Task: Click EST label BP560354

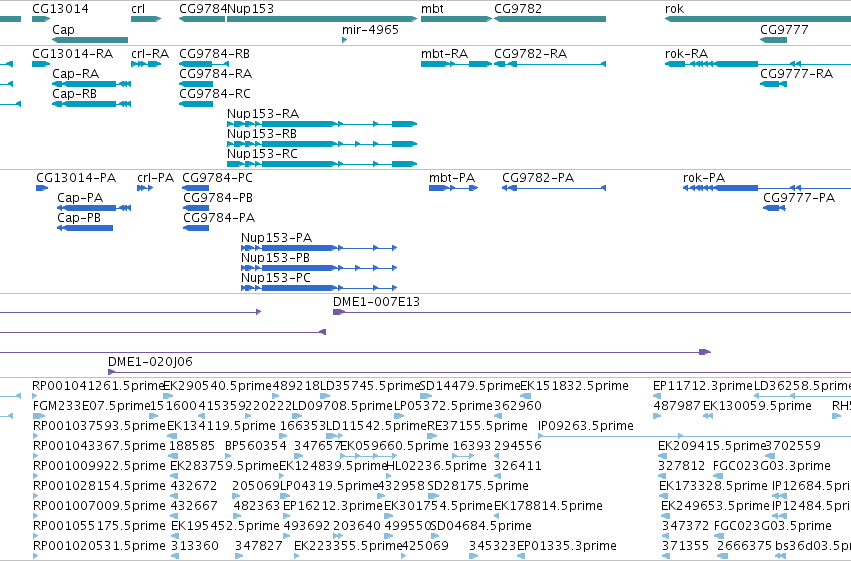Action: pos(256,446)
